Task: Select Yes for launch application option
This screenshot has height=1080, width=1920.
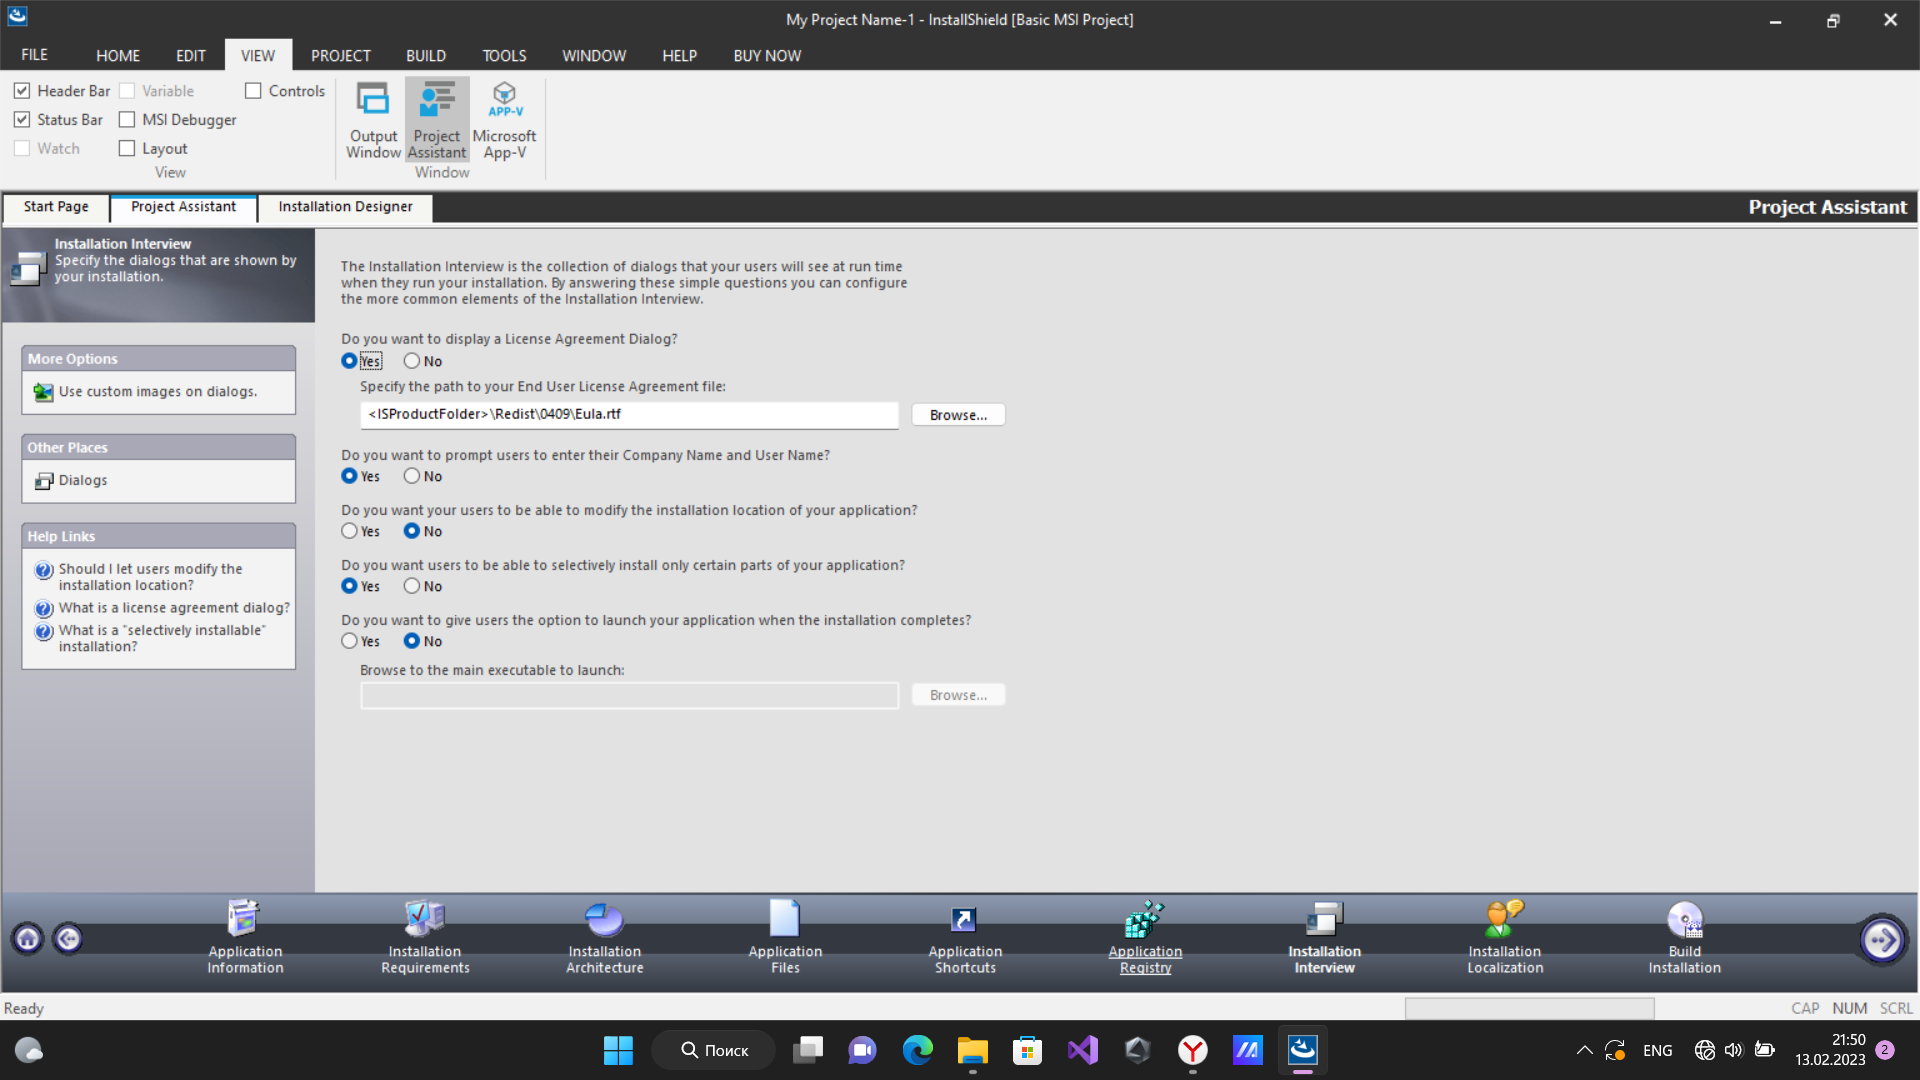Action: coord(349,641)
